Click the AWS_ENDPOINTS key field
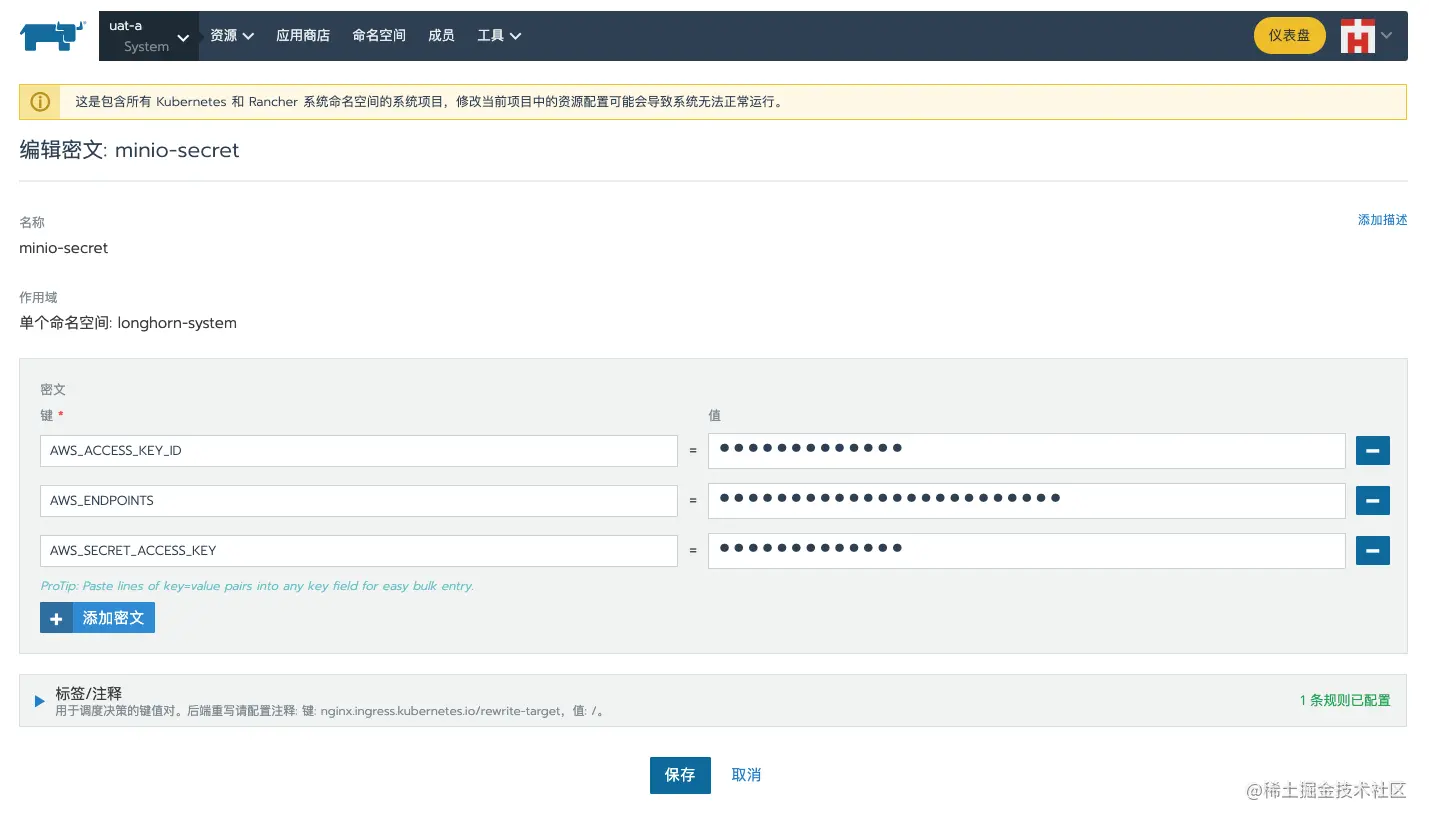Viewport: 1429px width, 823px height. (x=359, y=501)
